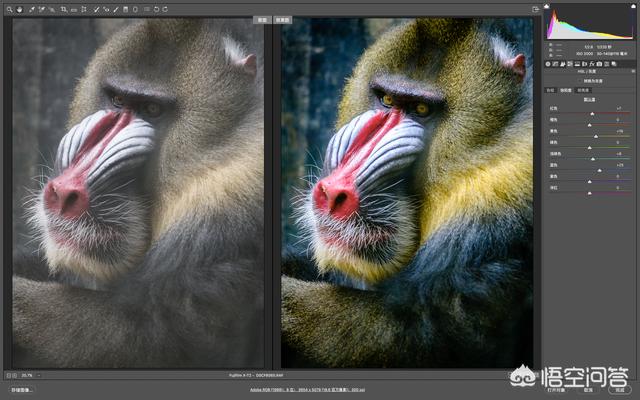Screen dimensions: 640x400
Task: Select the Color Sampler tool
Action: tap(42, 9)
